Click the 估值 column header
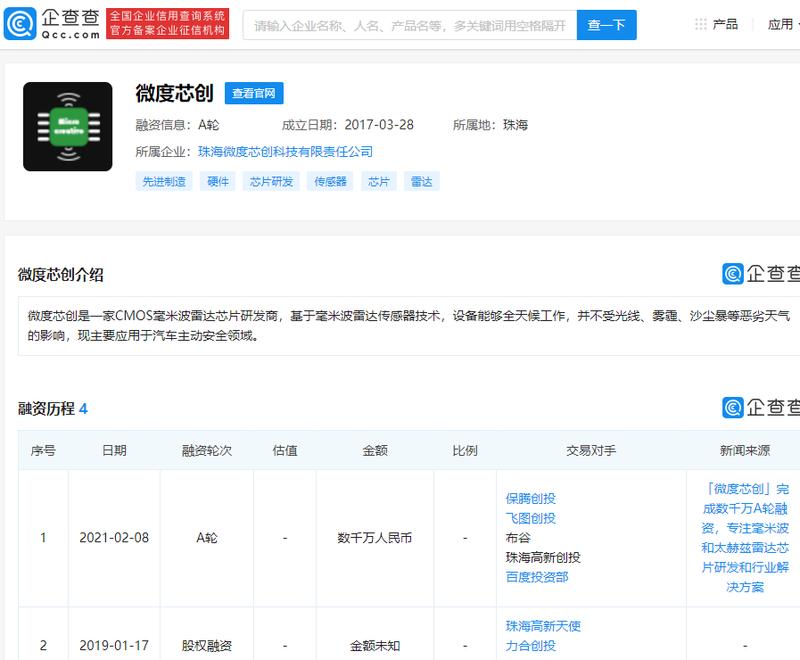 point(285,450)
